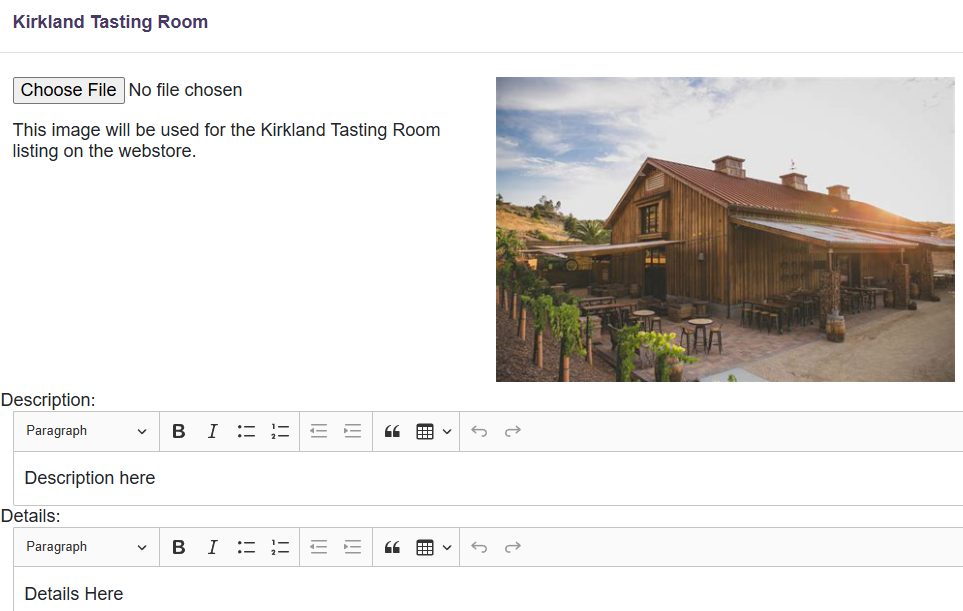Viewport: 963px width, 611px height.
Task: Toggle Bold in the Details editor toolbar
Action: click(x=179, y=547)
